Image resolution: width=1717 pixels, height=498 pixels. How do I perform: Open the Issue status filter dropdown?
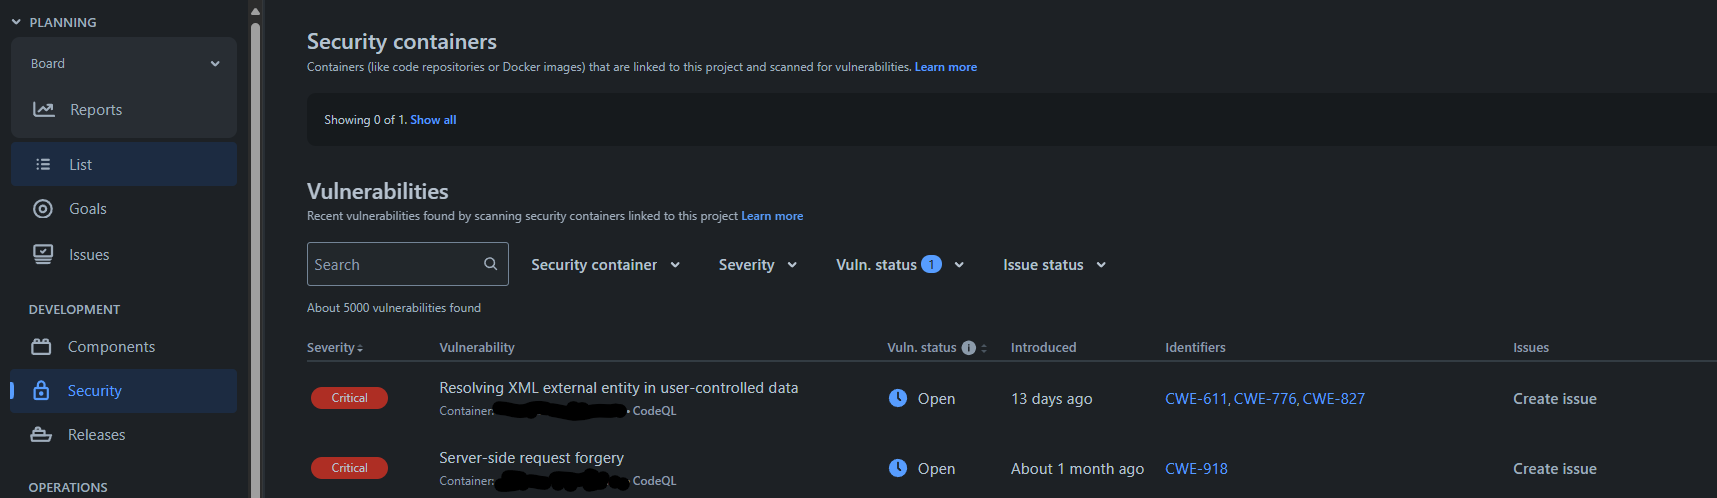[1055, 265]
